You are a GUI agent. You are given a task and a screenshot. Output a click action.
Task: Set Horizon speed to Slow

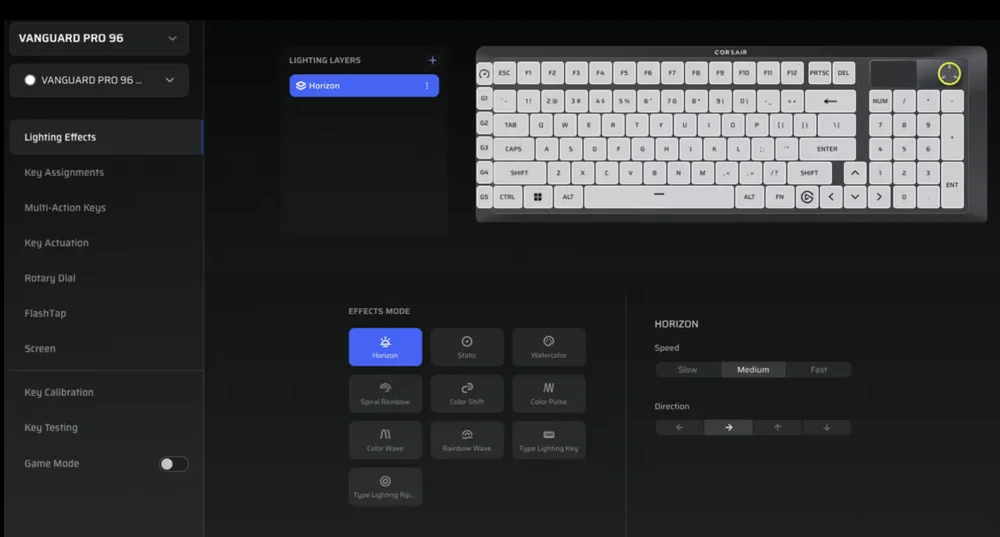click(x=688, y=370)
